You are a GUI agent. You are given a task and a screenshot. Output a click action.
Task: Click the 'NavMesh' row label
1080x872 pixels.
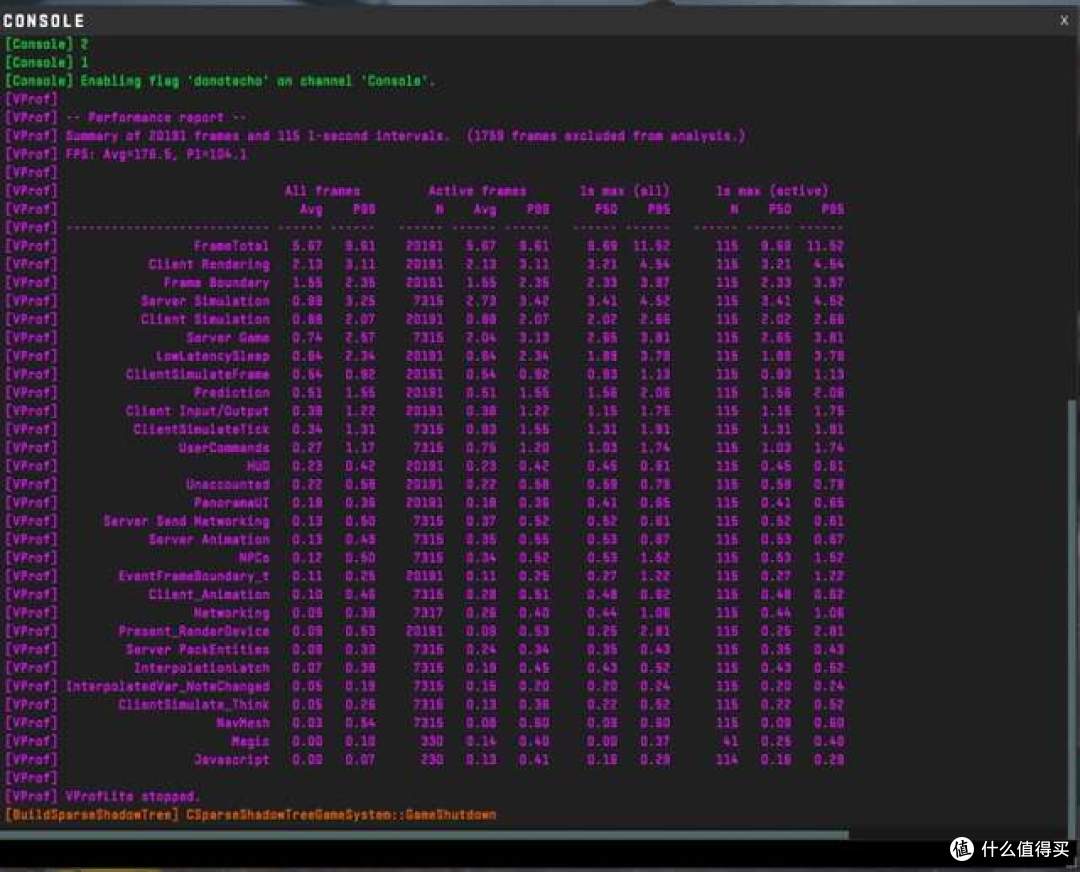[x=243, y=723]
